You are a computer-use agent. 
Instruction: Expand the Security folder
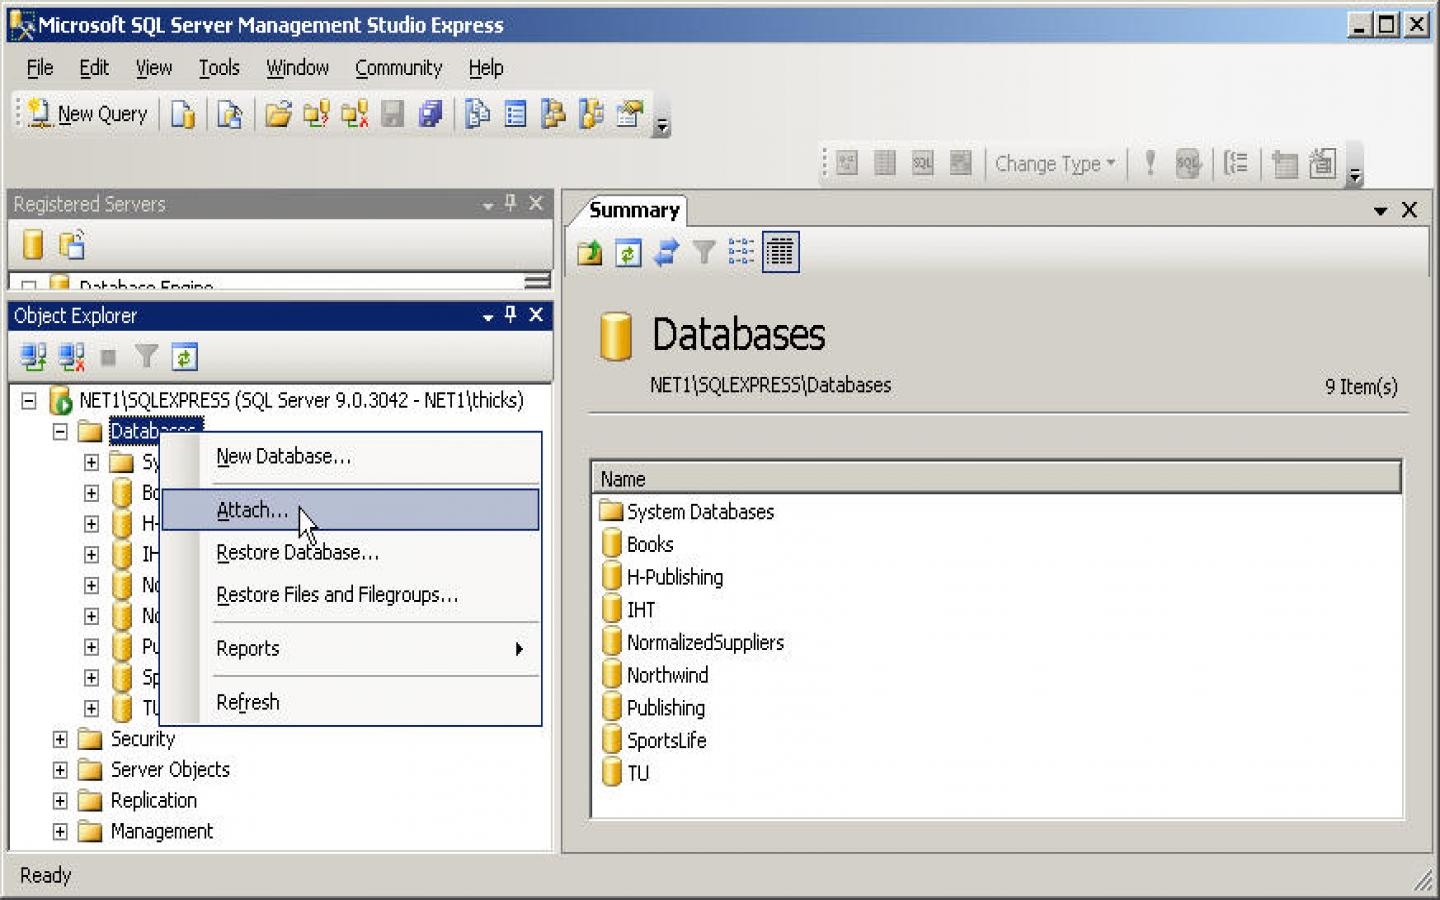coord(60,739)
